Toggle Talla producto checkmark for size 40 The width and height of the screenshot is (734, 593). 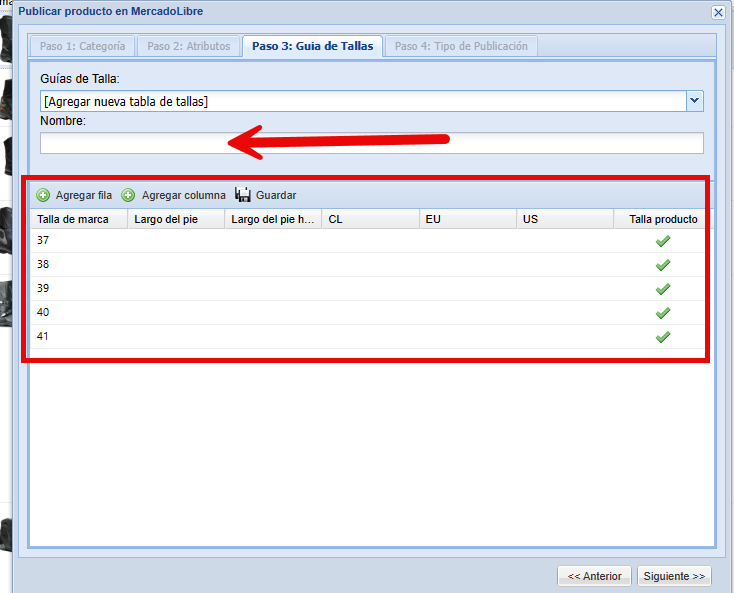(x=663, y=313)
